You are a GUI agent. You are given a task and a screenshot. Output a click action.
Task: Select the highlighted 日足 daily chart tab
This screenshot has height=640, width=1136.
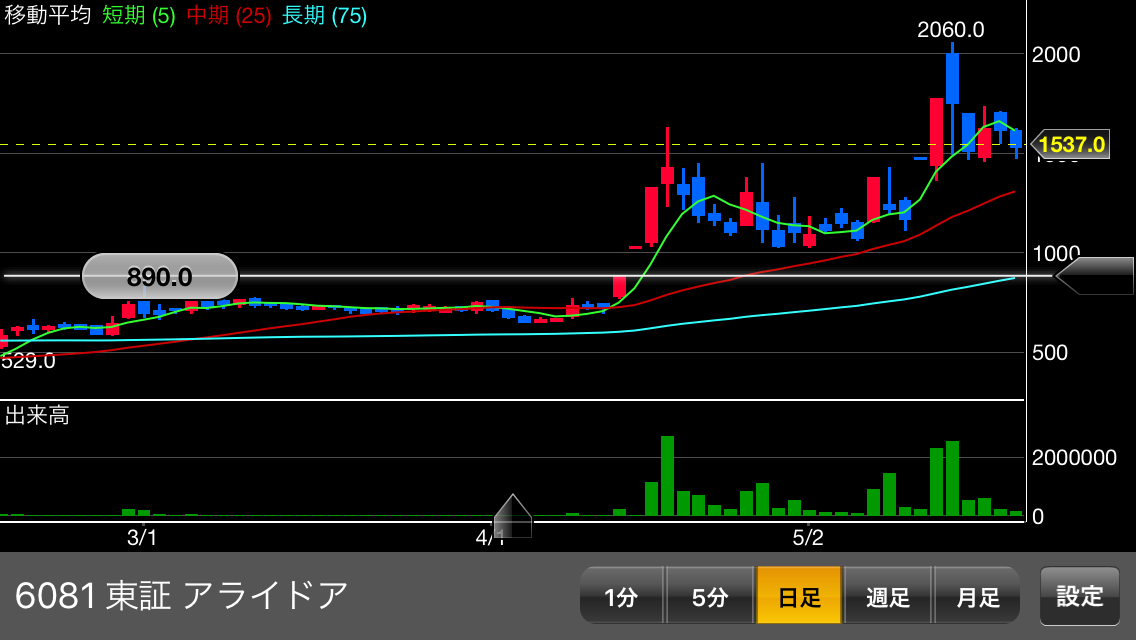click(799, 597)
